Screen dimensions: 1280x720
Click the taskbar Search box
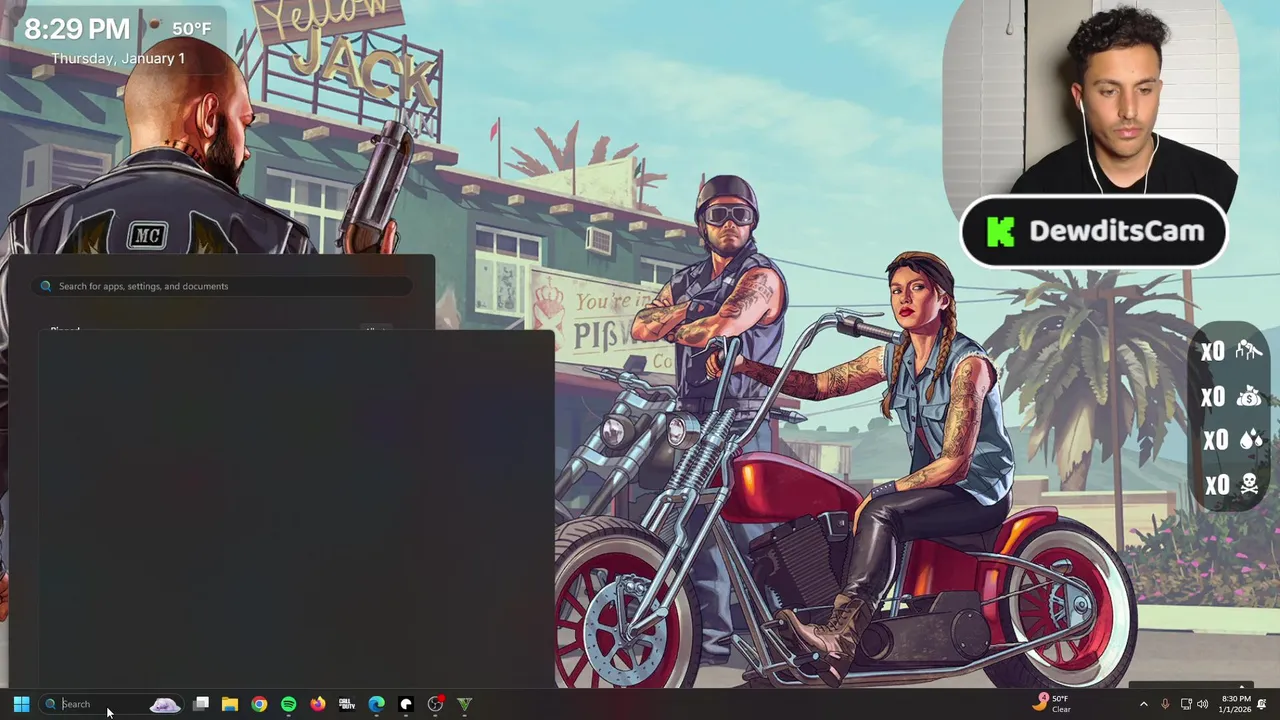pyautogui.click(x=111, y=704)
